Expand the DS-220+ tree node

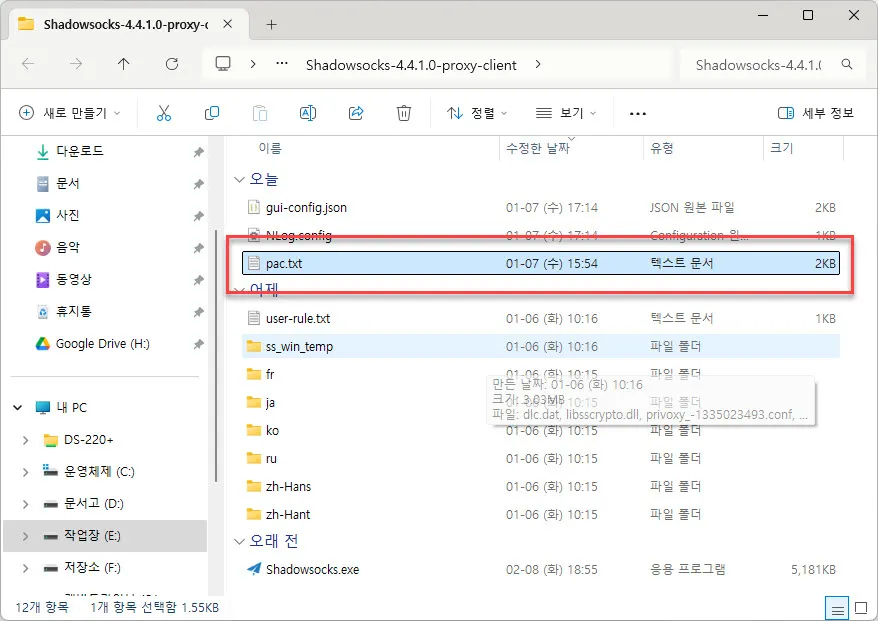[x=25, y=440]
